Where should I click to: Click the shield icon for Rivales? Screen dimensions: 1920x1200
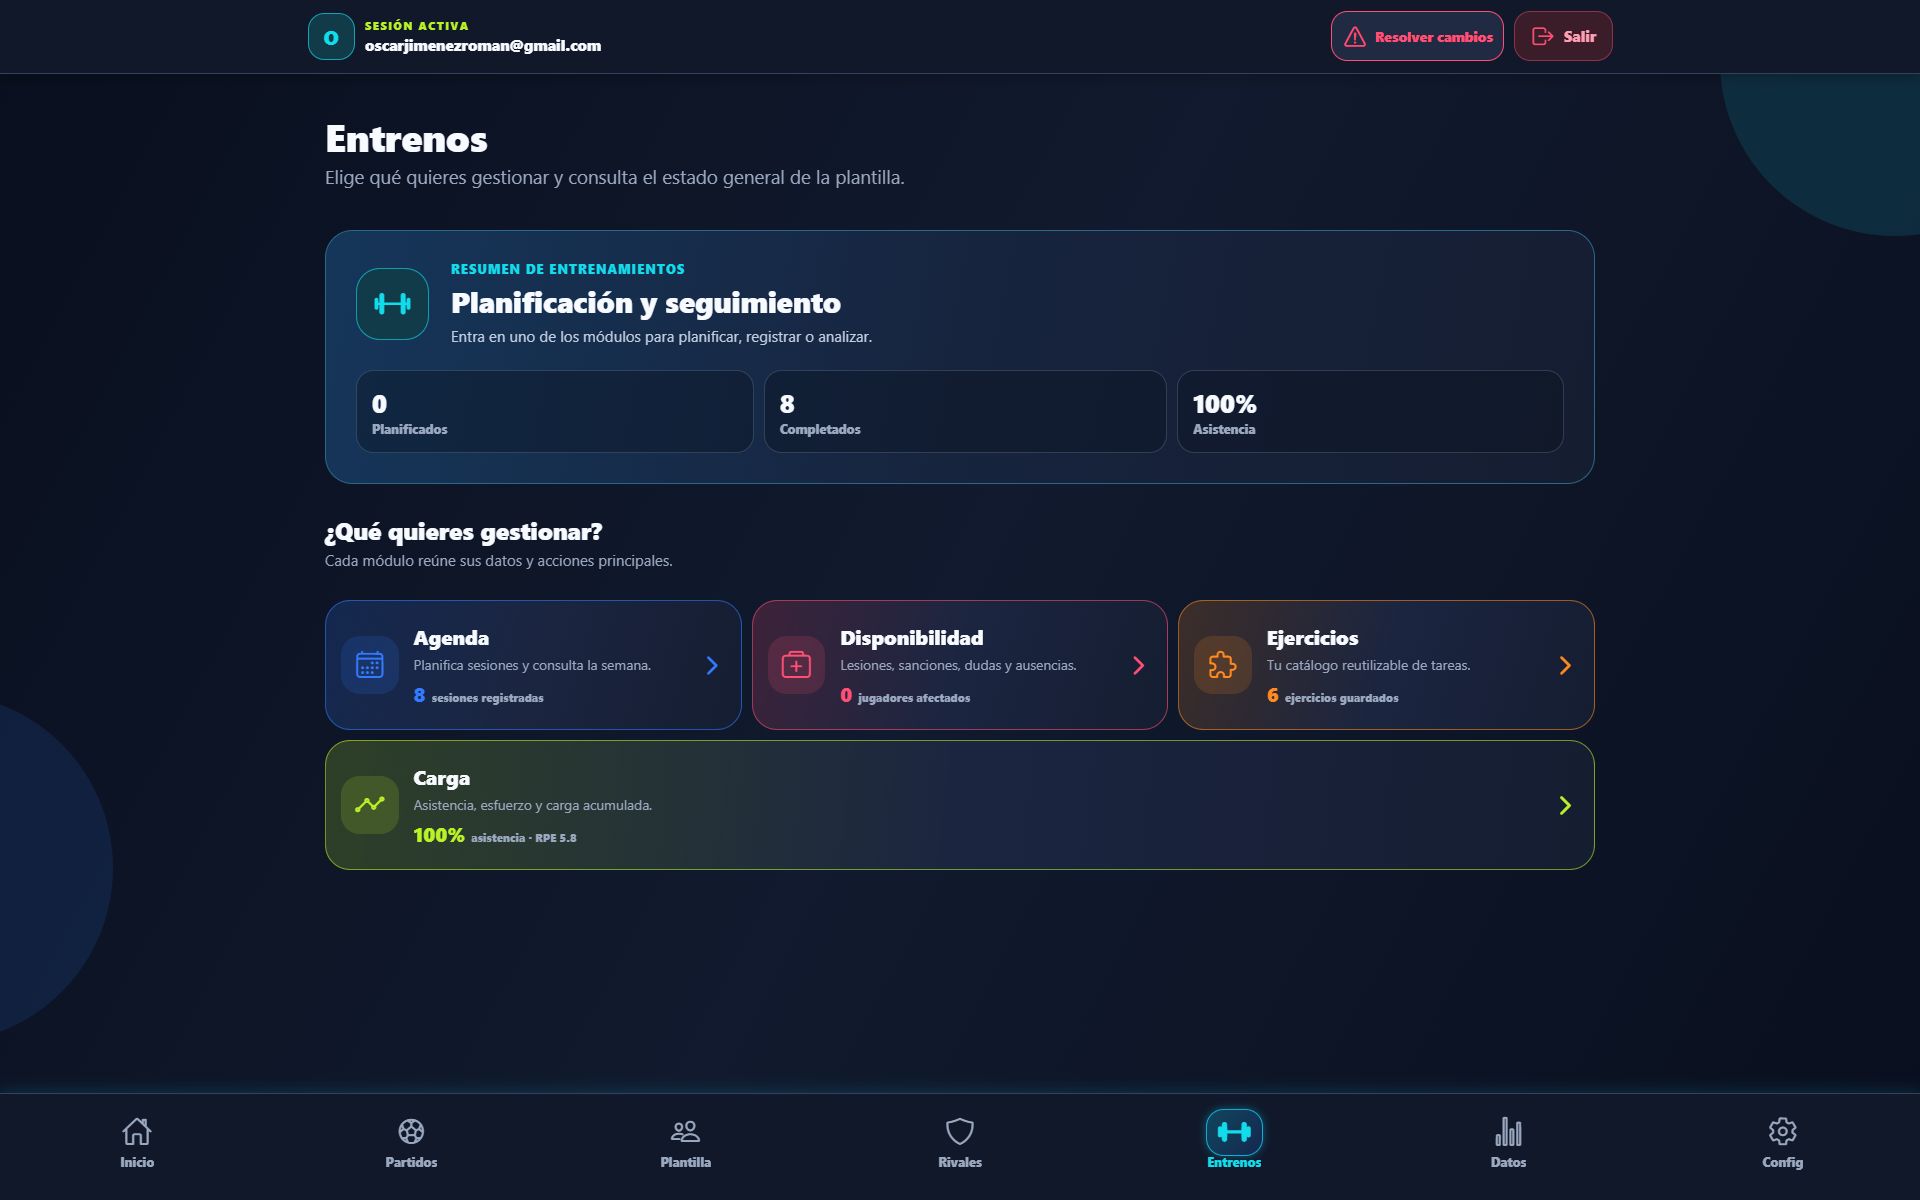(x=960, y=1131)
